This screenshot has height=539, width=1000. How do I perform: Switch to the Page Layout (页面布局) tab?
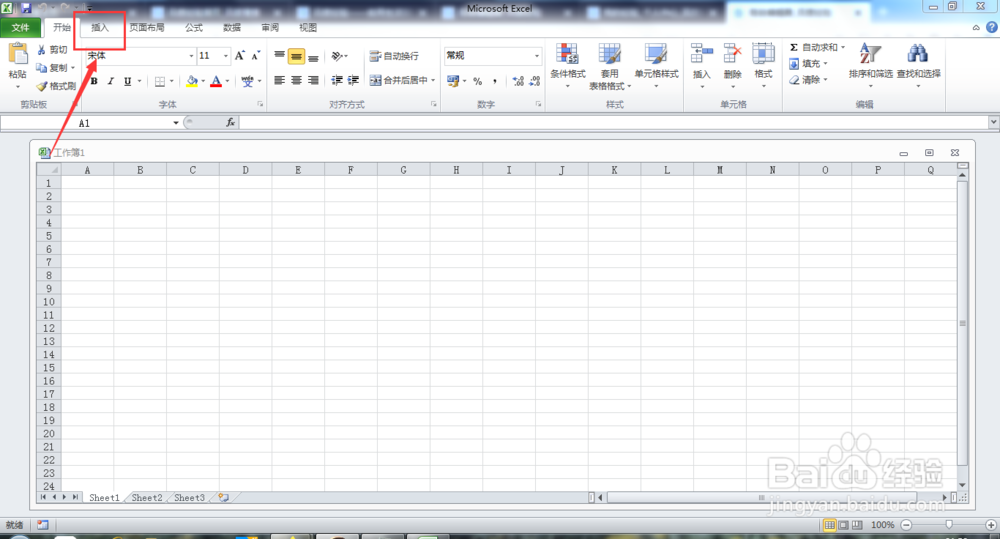point(147,27)
